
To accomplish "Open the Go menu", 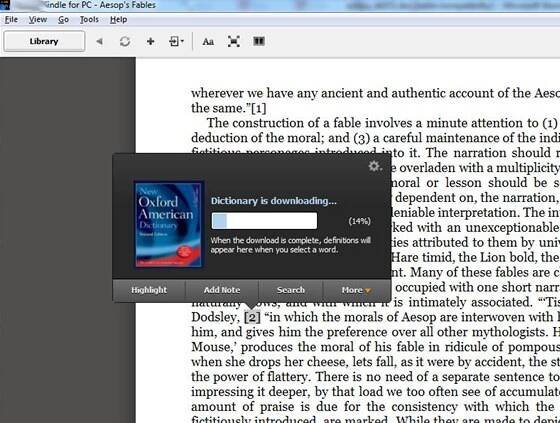I will tap(63, 20).
